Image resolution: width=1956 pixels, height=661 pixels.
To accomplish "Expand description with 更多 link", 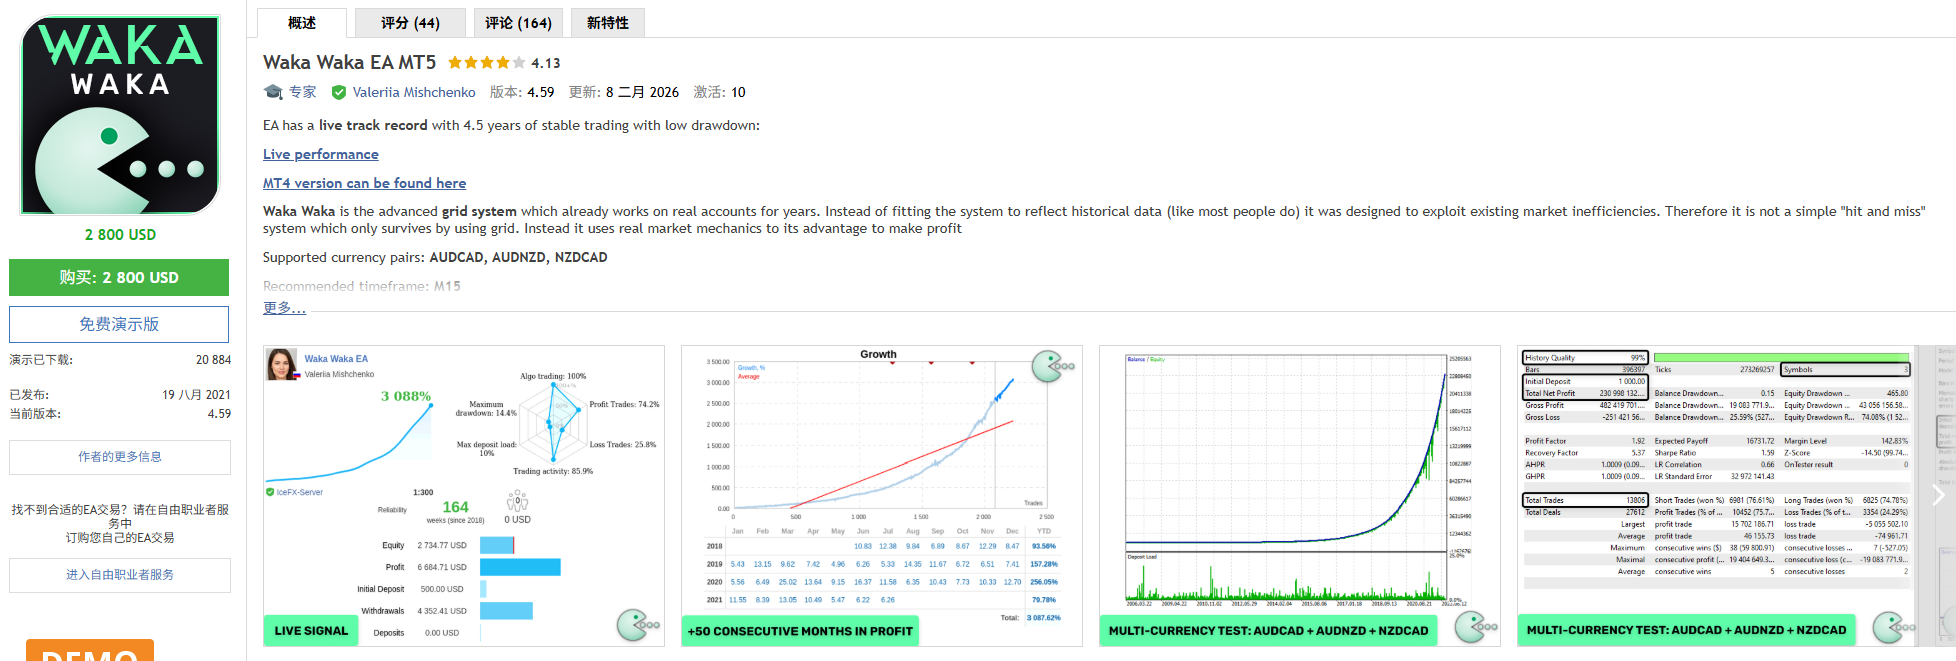I will [284, 308].
